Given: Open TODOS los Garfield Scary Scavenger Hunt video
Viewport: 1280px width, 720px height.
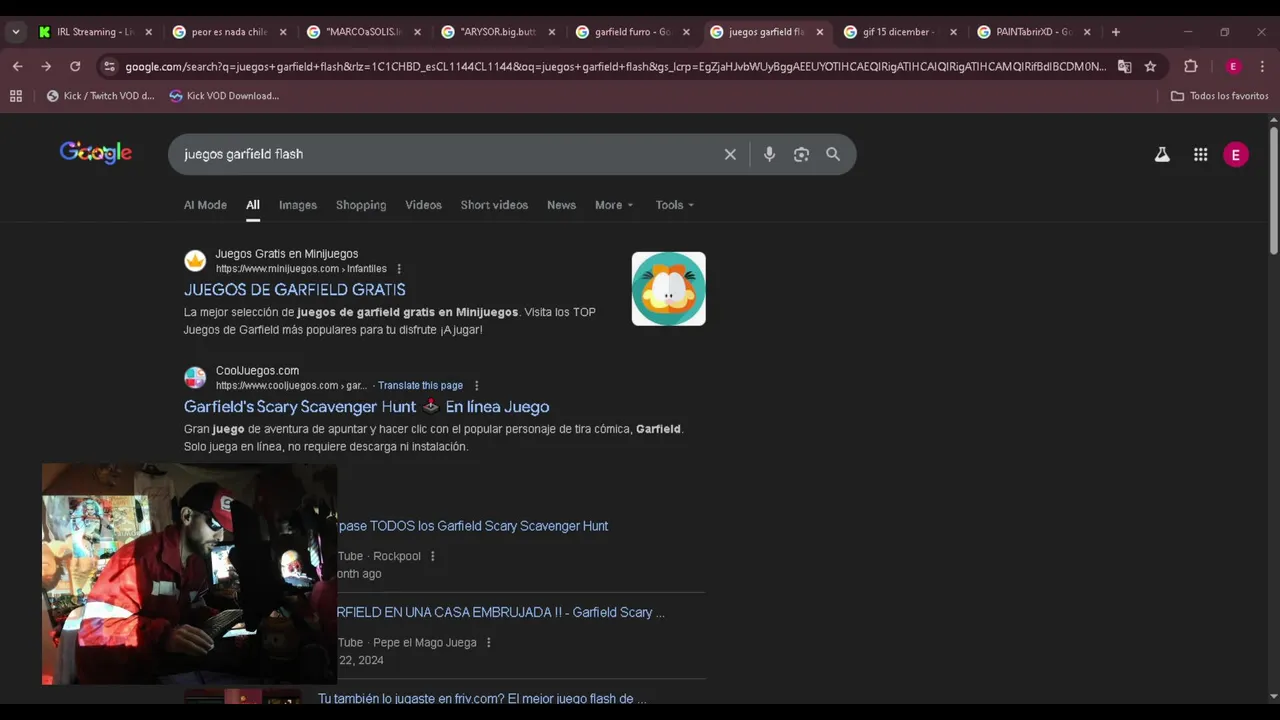Looking at the screenshot, I should point(473,526).
